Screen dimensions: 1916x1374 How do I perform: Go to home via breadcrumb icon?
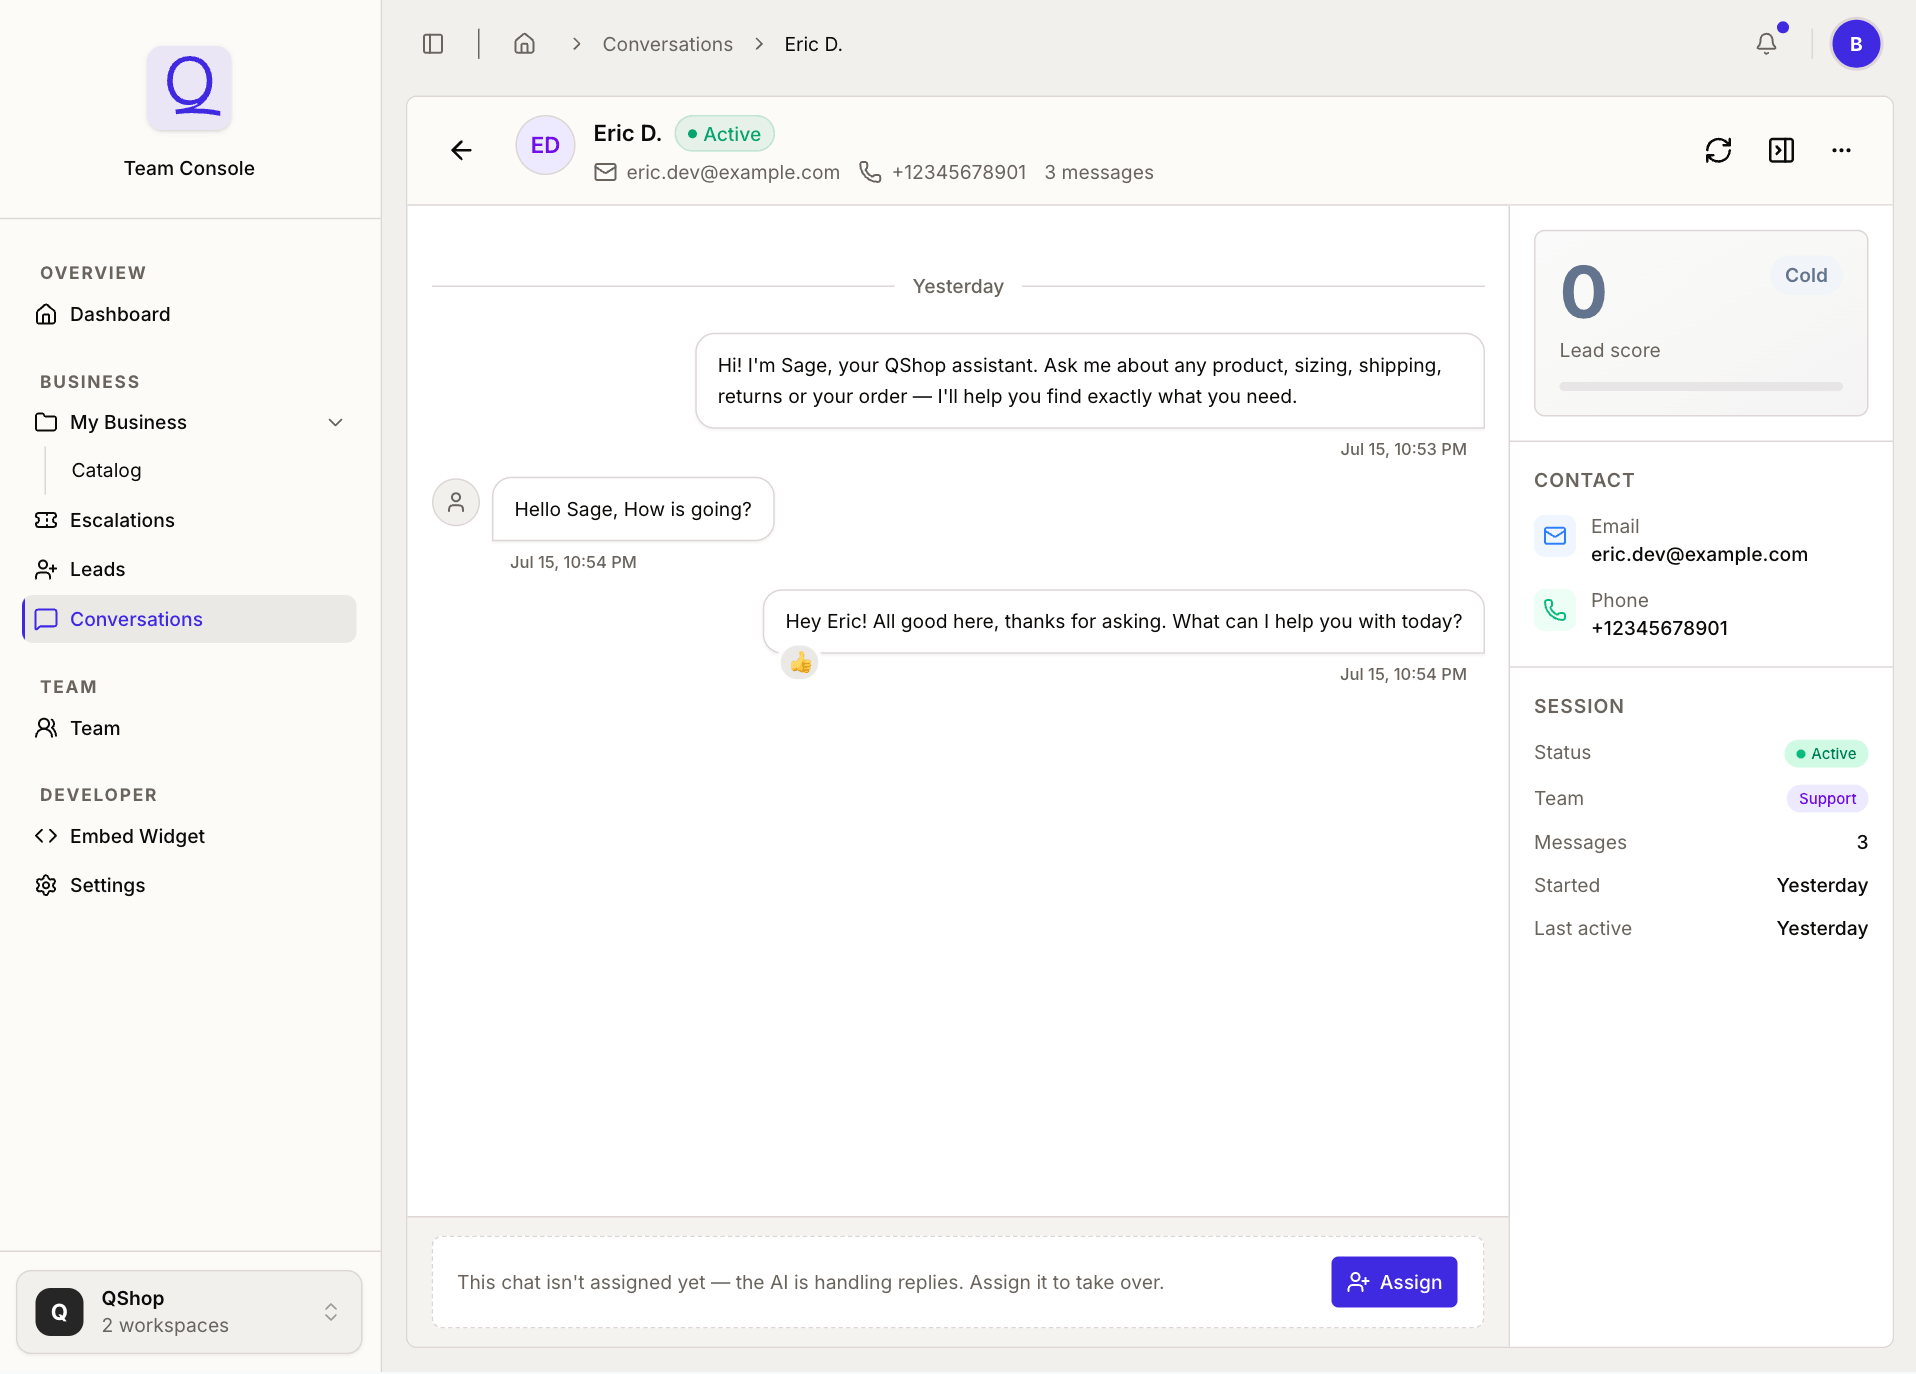(524, 44)
